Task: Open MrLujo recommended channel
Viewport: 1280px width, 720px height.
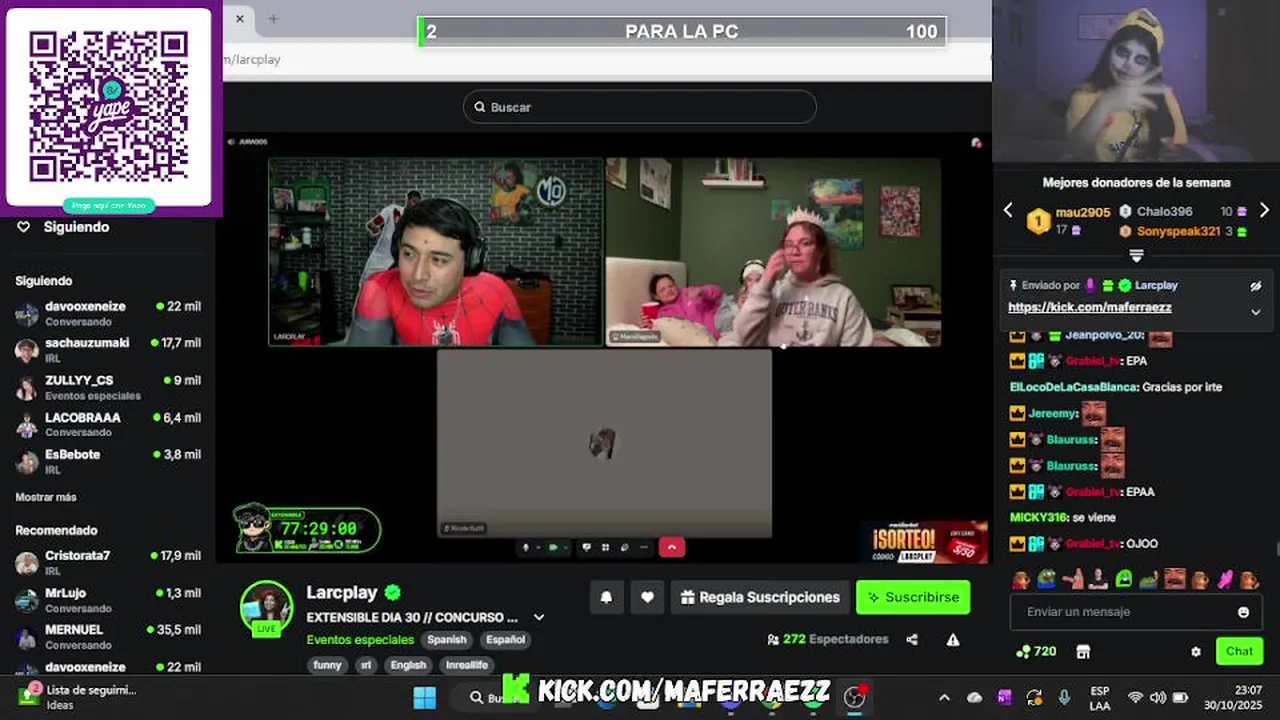Action: pos(108,600)
